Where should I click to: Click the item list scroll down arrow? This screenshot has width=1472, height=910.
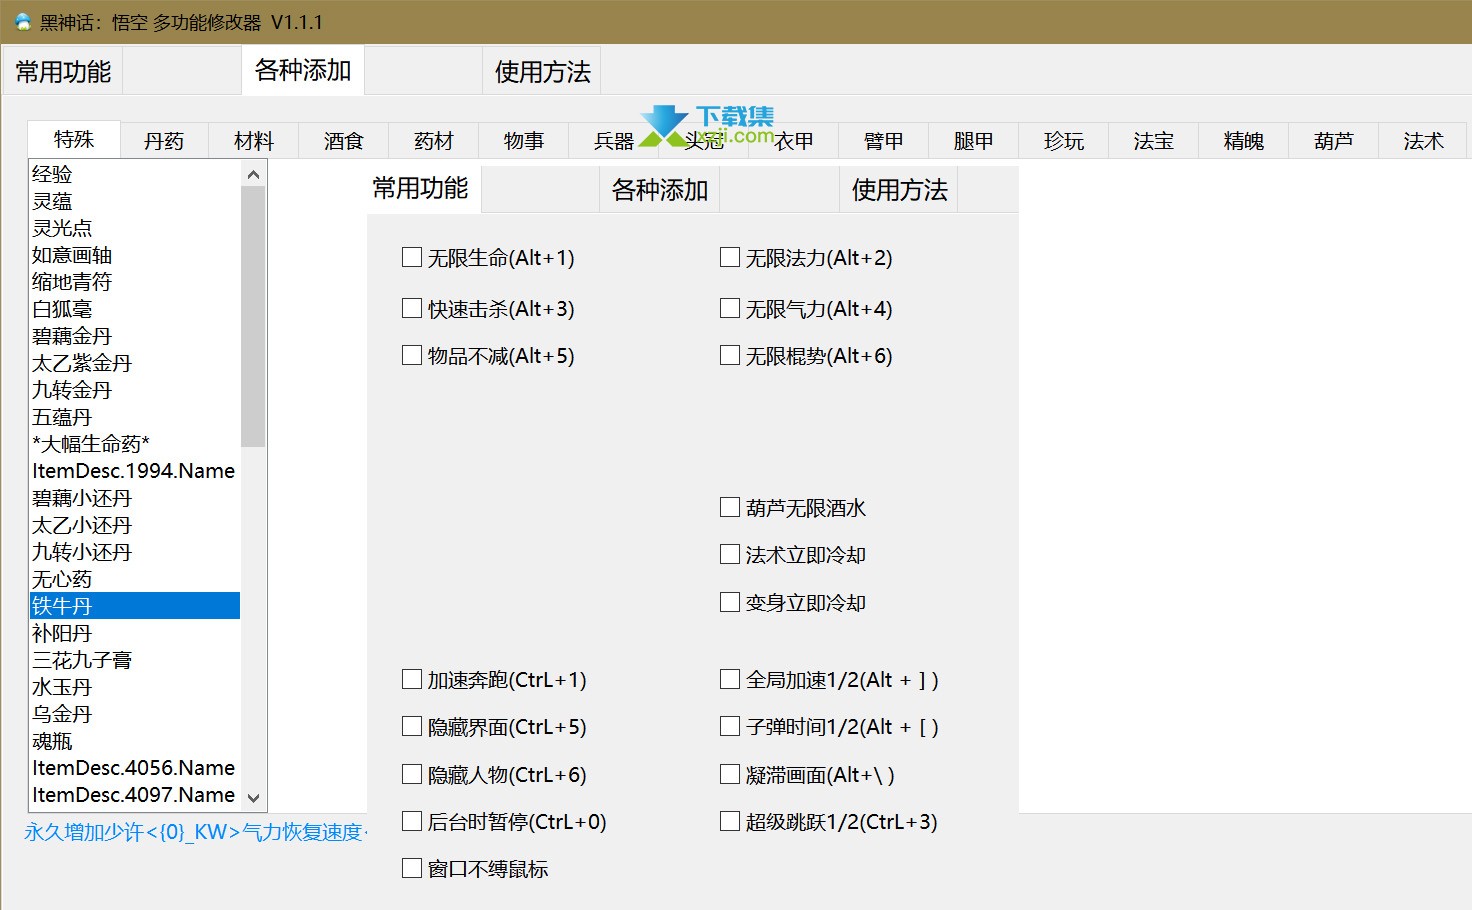[253, 797]
